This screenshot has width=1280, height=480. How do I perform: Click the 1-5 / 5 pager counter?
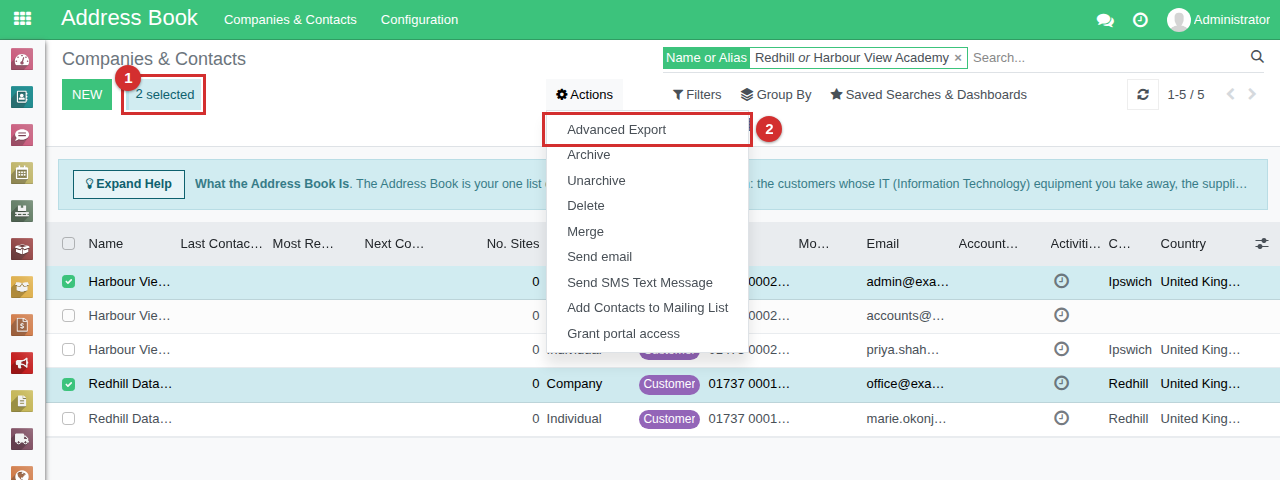1186,95
